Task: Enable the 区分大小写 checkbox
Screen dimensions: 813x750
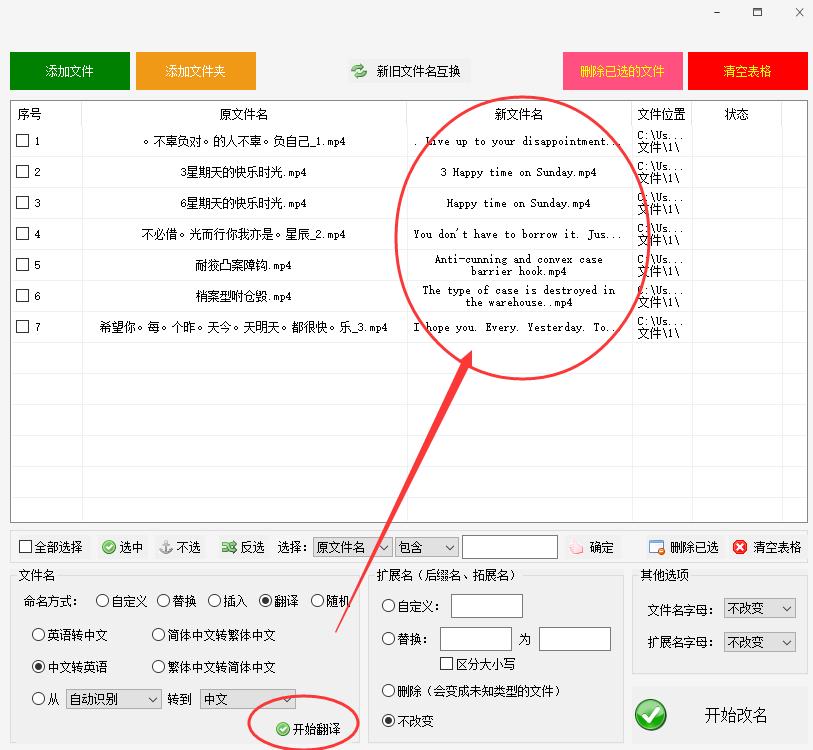Action: (445, 664)
